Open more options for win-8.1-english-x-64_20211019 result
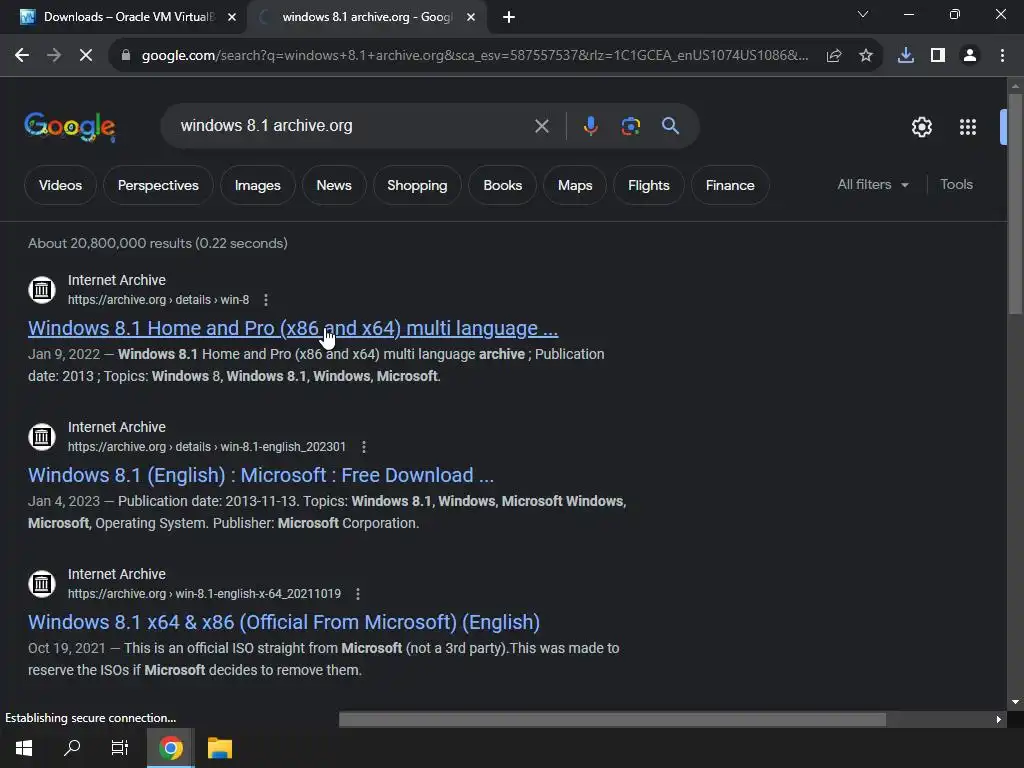Screen dimensions: 1024x768 click(357, 594)
